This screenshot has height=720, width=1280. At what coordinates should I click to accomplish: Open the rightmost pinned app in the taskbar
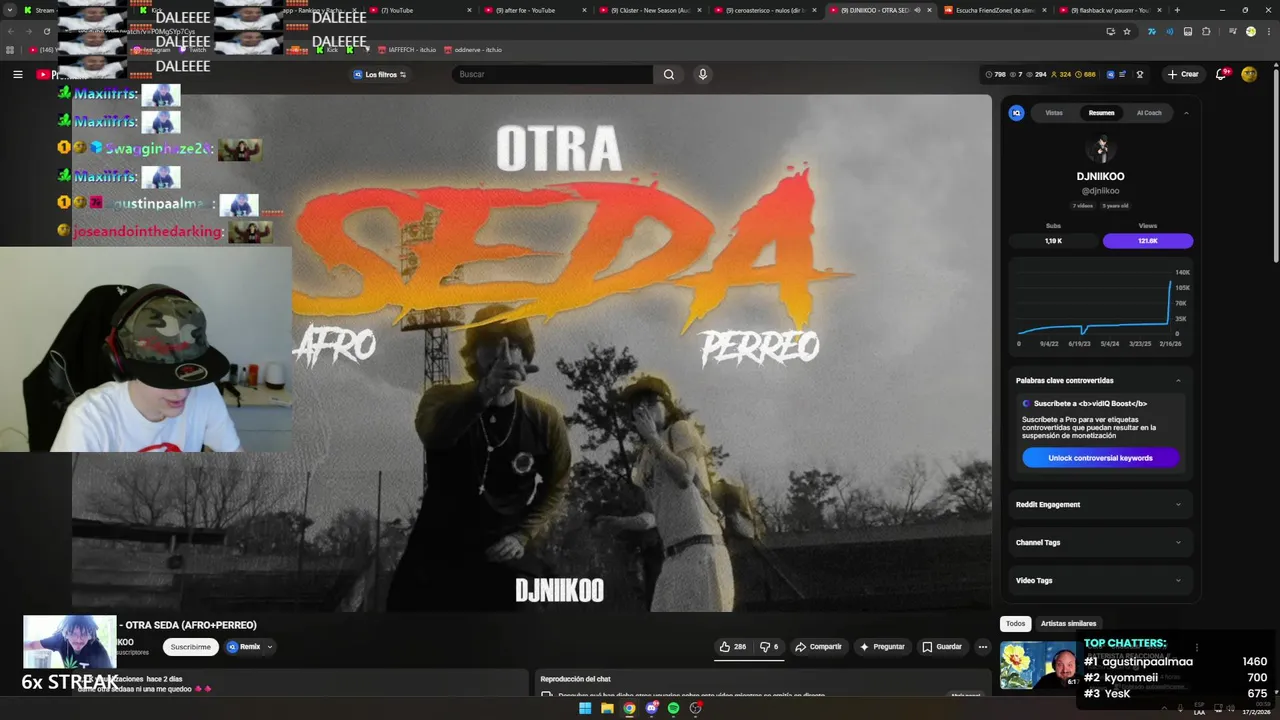tap(695, 708)
